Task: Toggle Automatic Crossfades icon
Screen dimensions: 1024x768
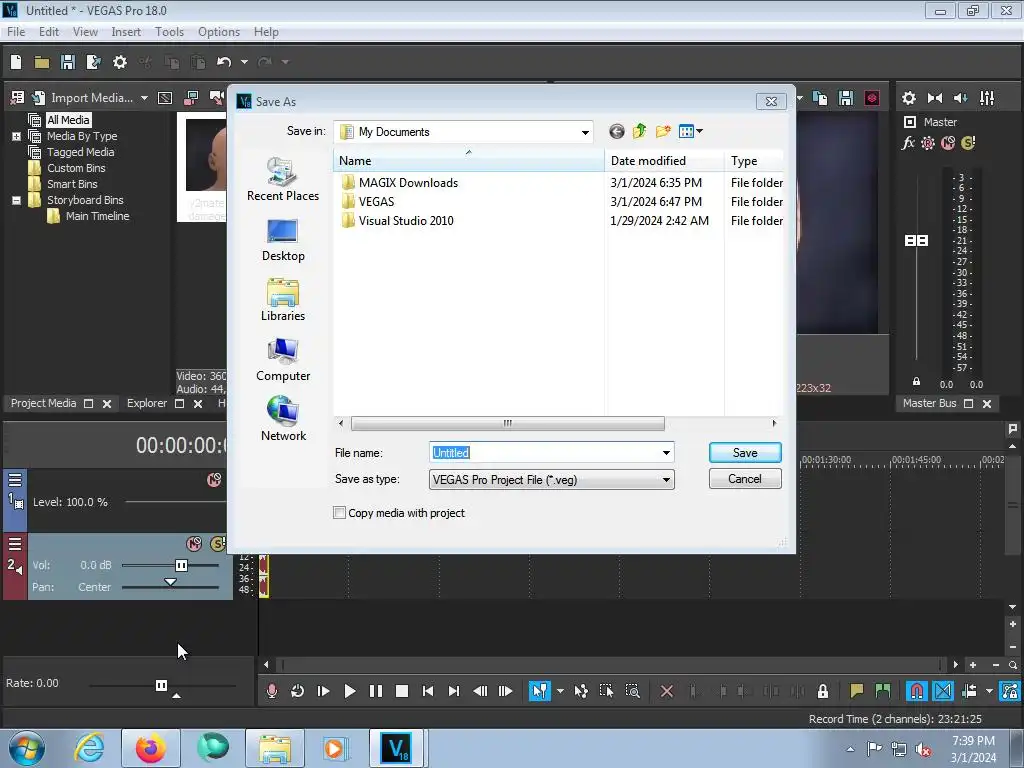Action: coord(943,691)
